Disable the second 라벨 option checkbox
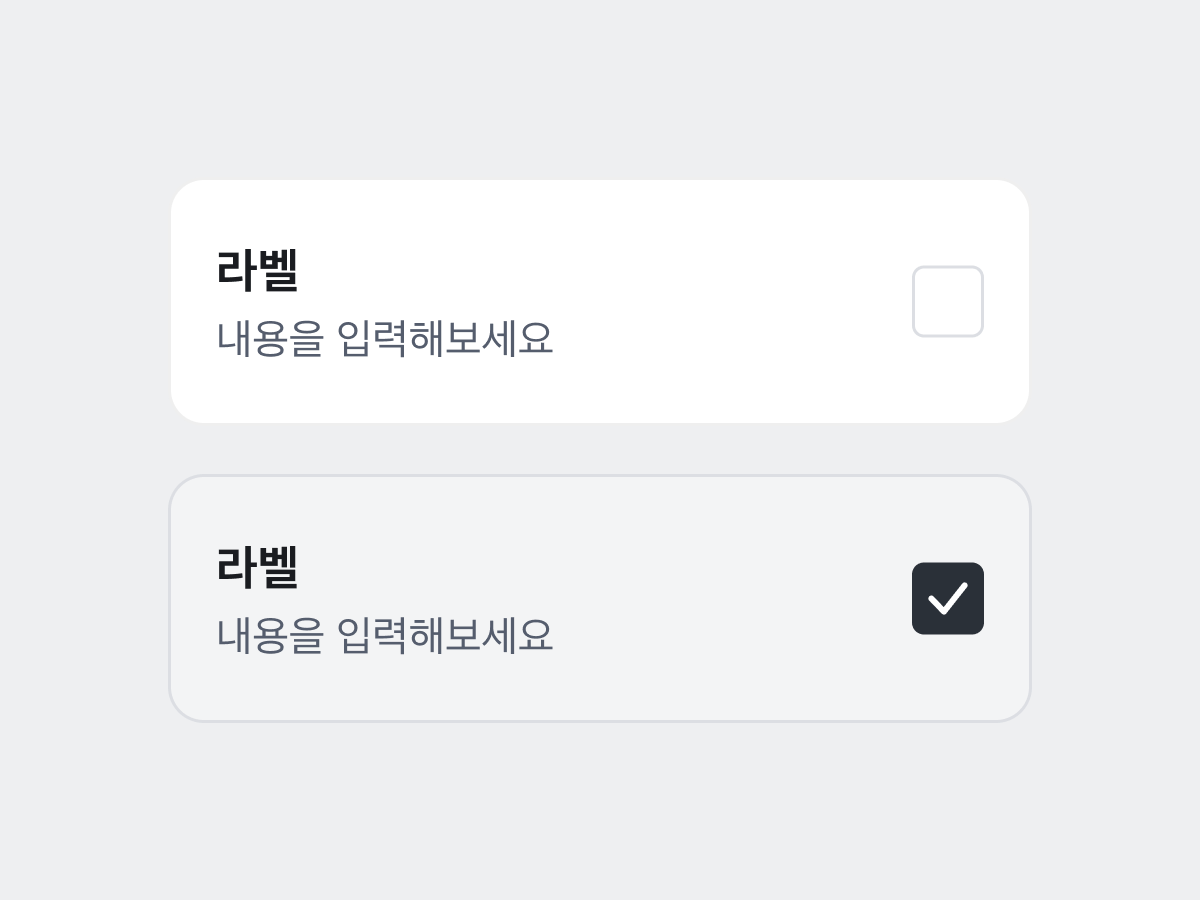Screen dimensions: 1200x900 point(947,598)
